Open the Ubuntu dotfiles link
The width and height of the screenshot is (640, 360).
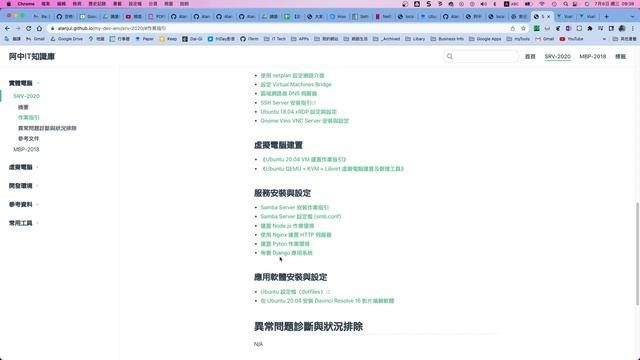[x=295, y=291]
